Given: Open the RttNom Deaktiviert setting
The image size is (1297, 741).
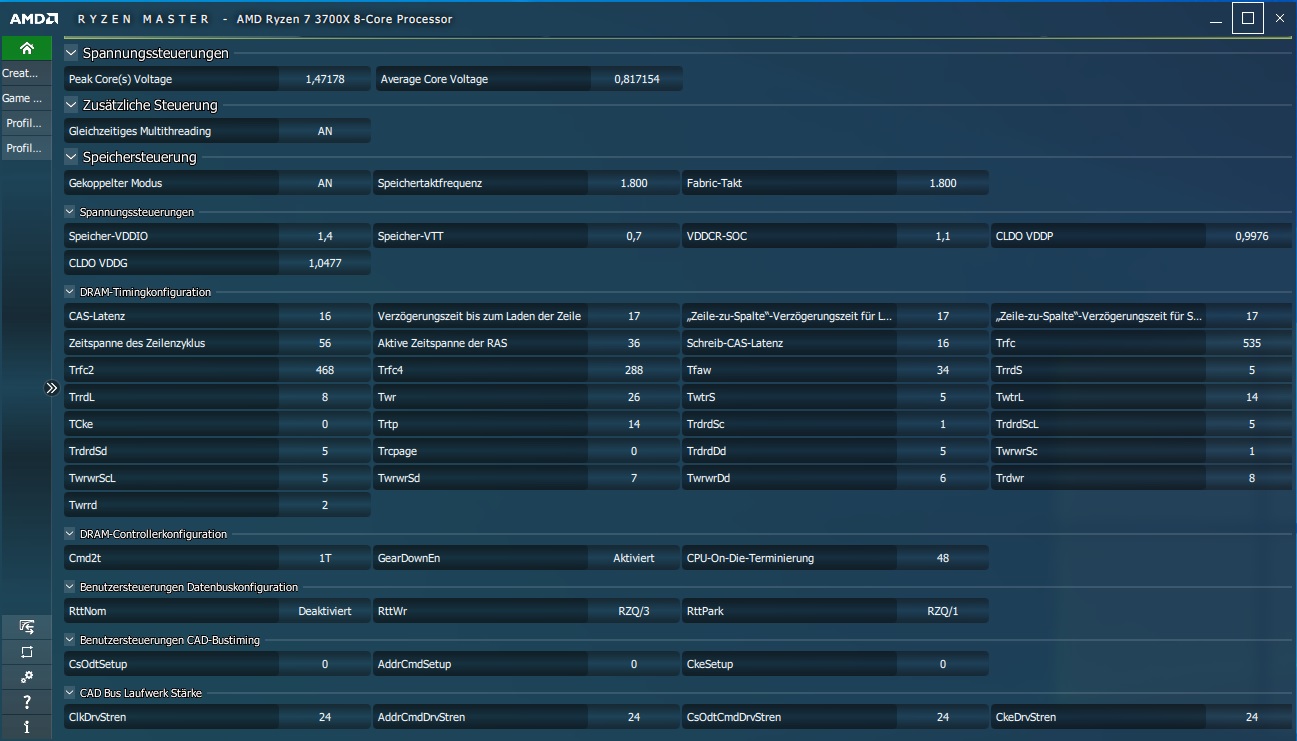Looking at the screenshot, I should click(325, 611).
